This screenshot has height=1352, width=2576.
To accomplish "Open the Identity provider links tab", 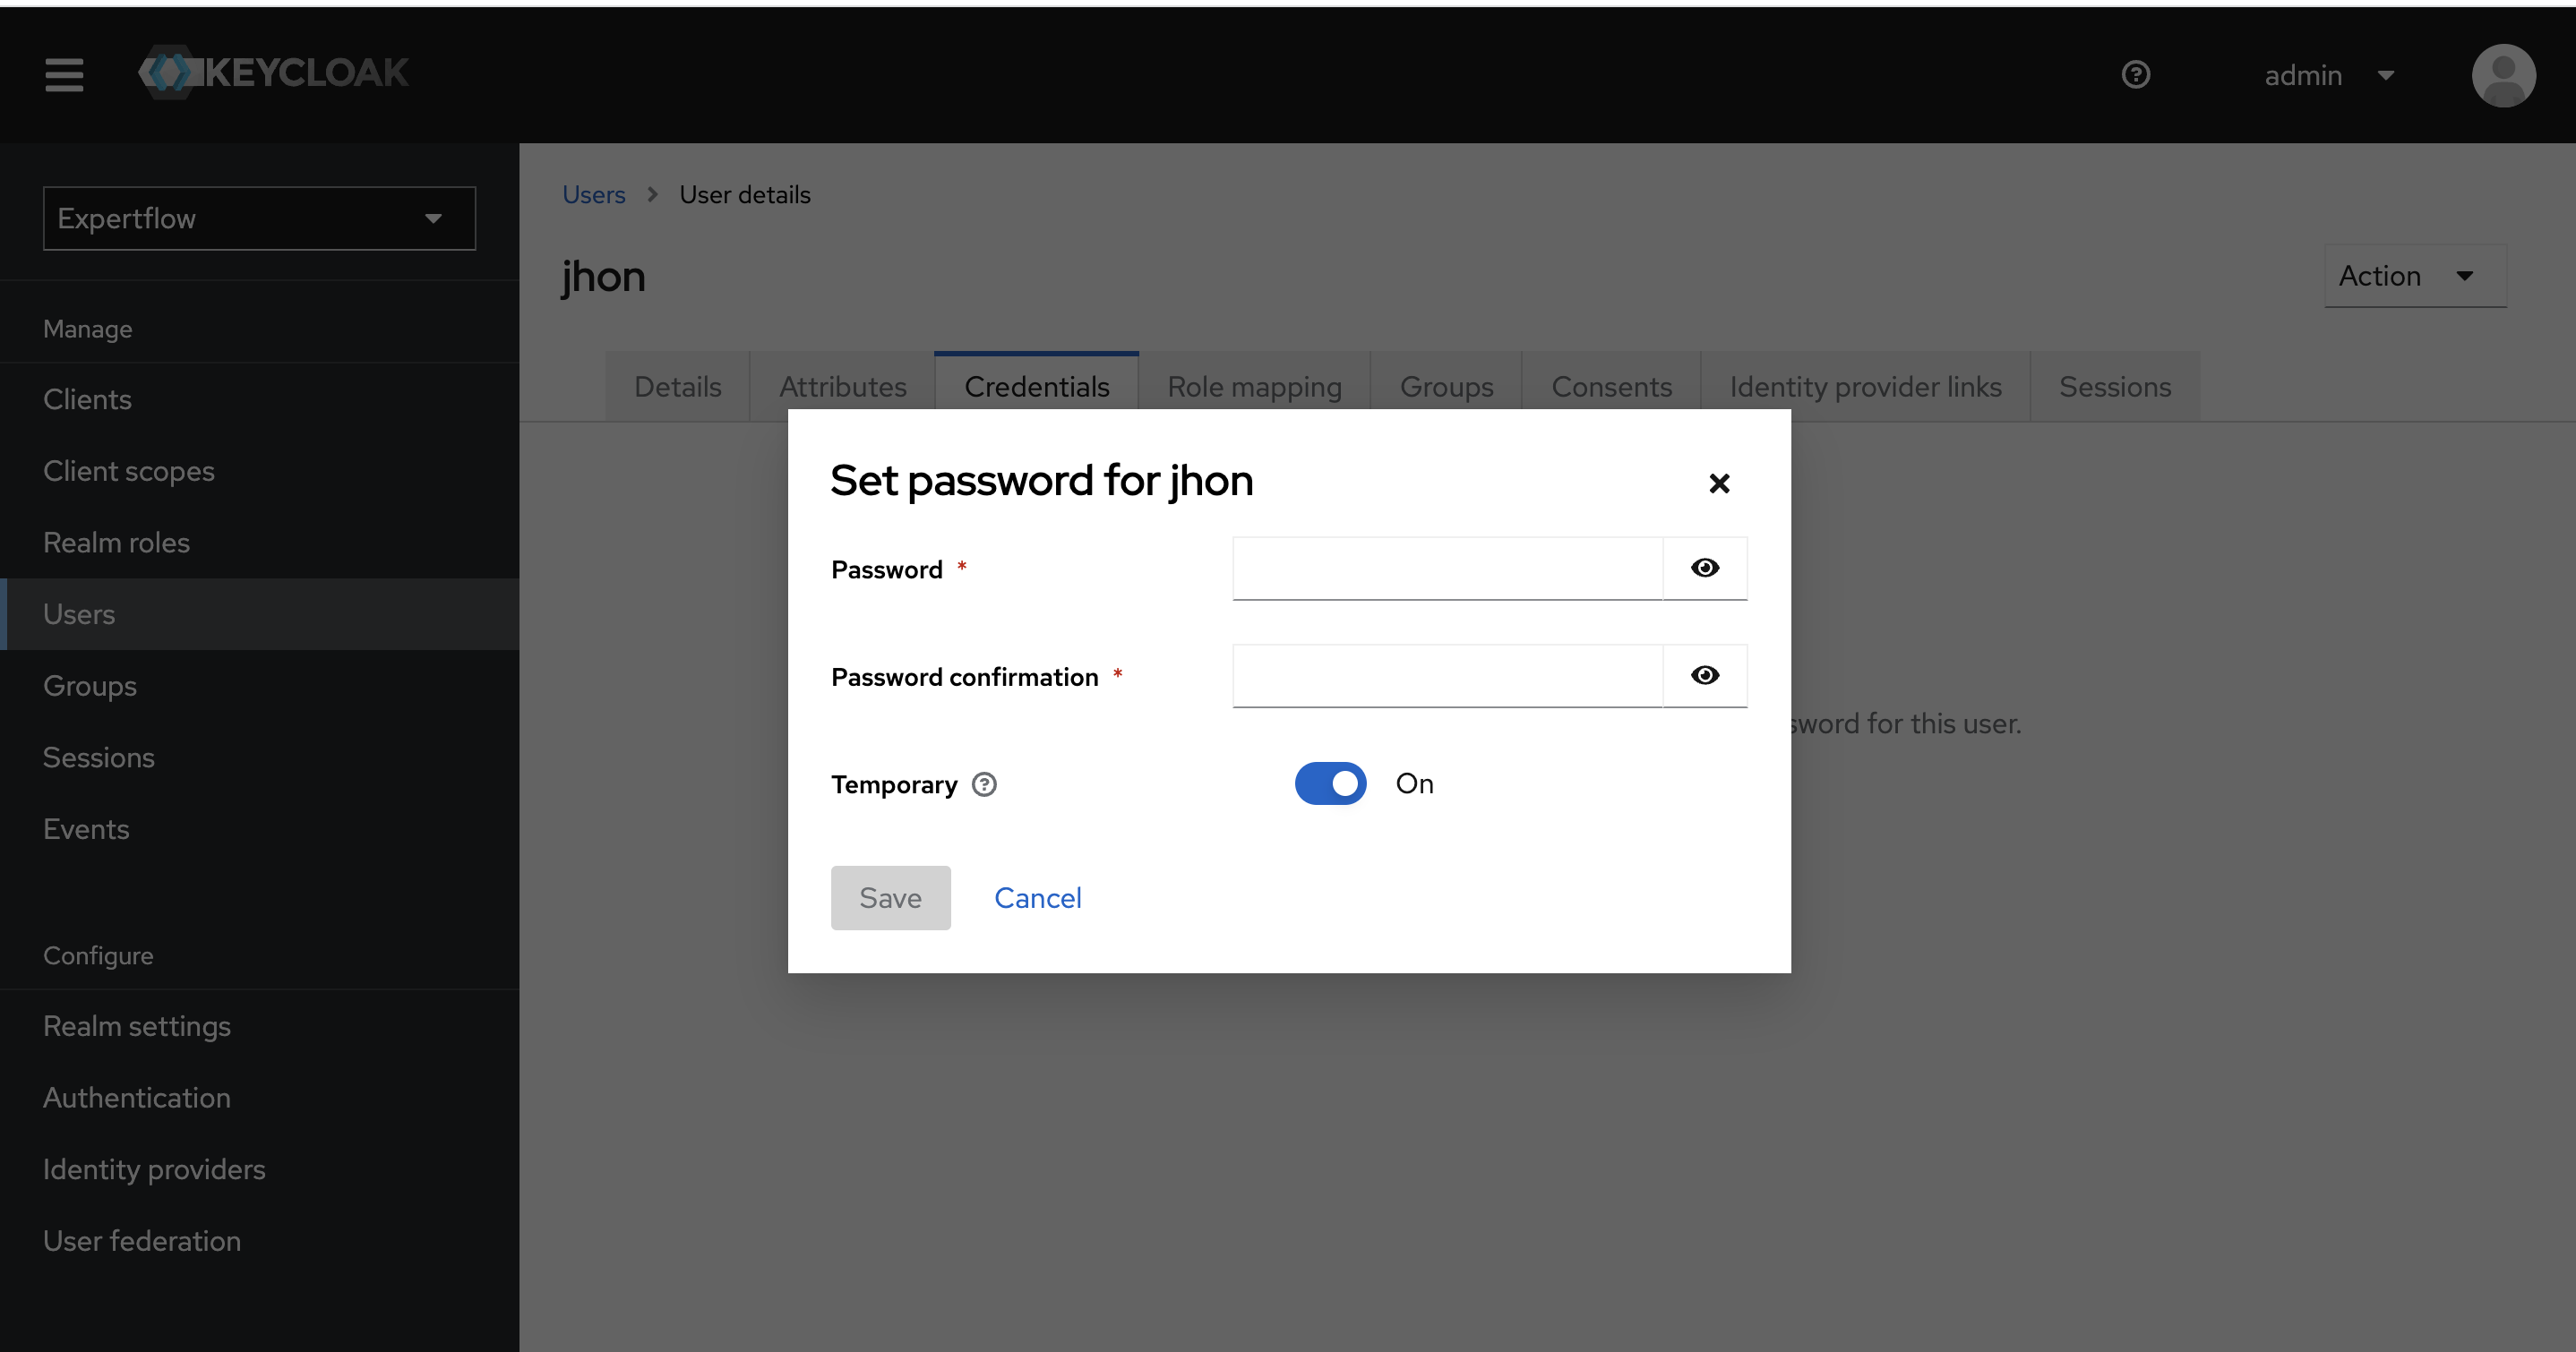I will pyautogui.click(x=1865, y=386).
